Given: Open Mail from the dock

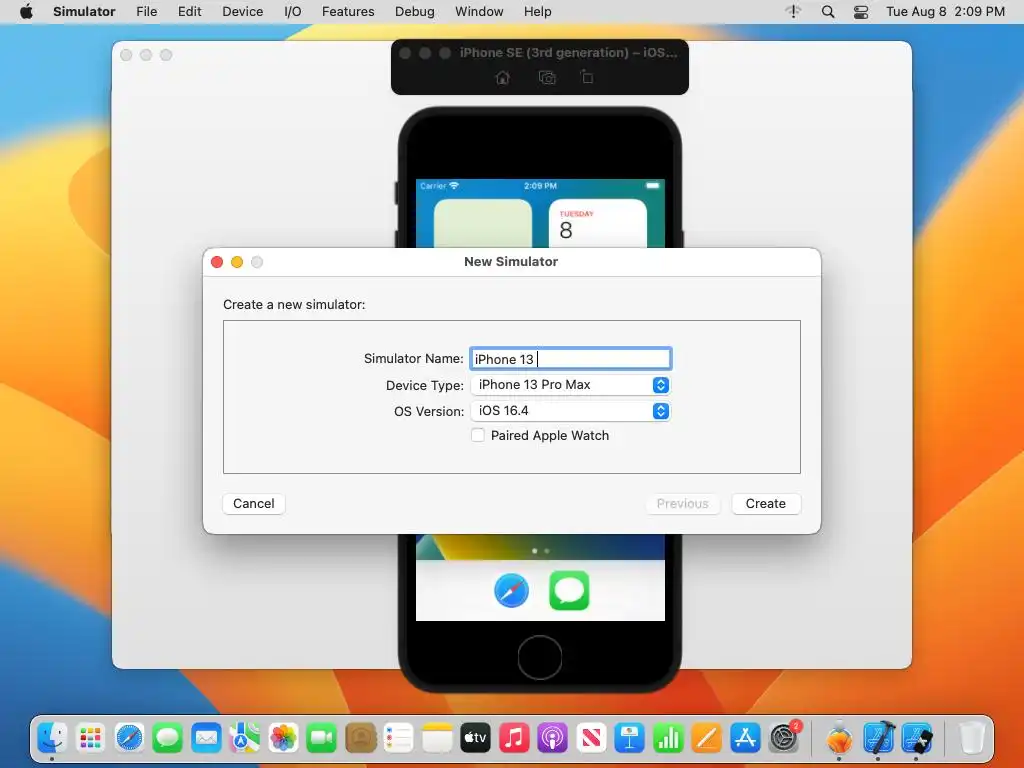Looking at the screenshot, I should coord(206,739).
